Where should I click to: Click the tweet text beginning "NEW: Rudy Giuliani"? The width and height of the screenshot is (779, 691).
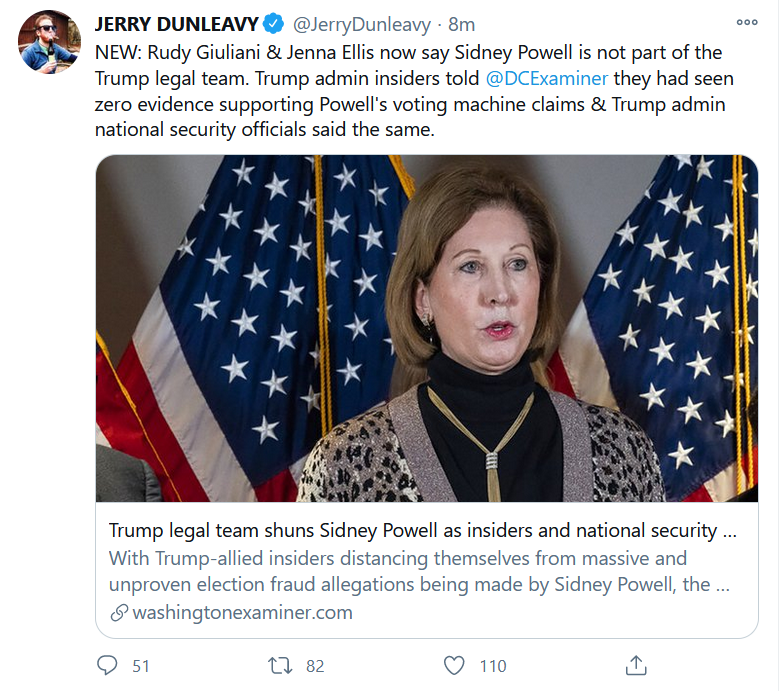408,90
